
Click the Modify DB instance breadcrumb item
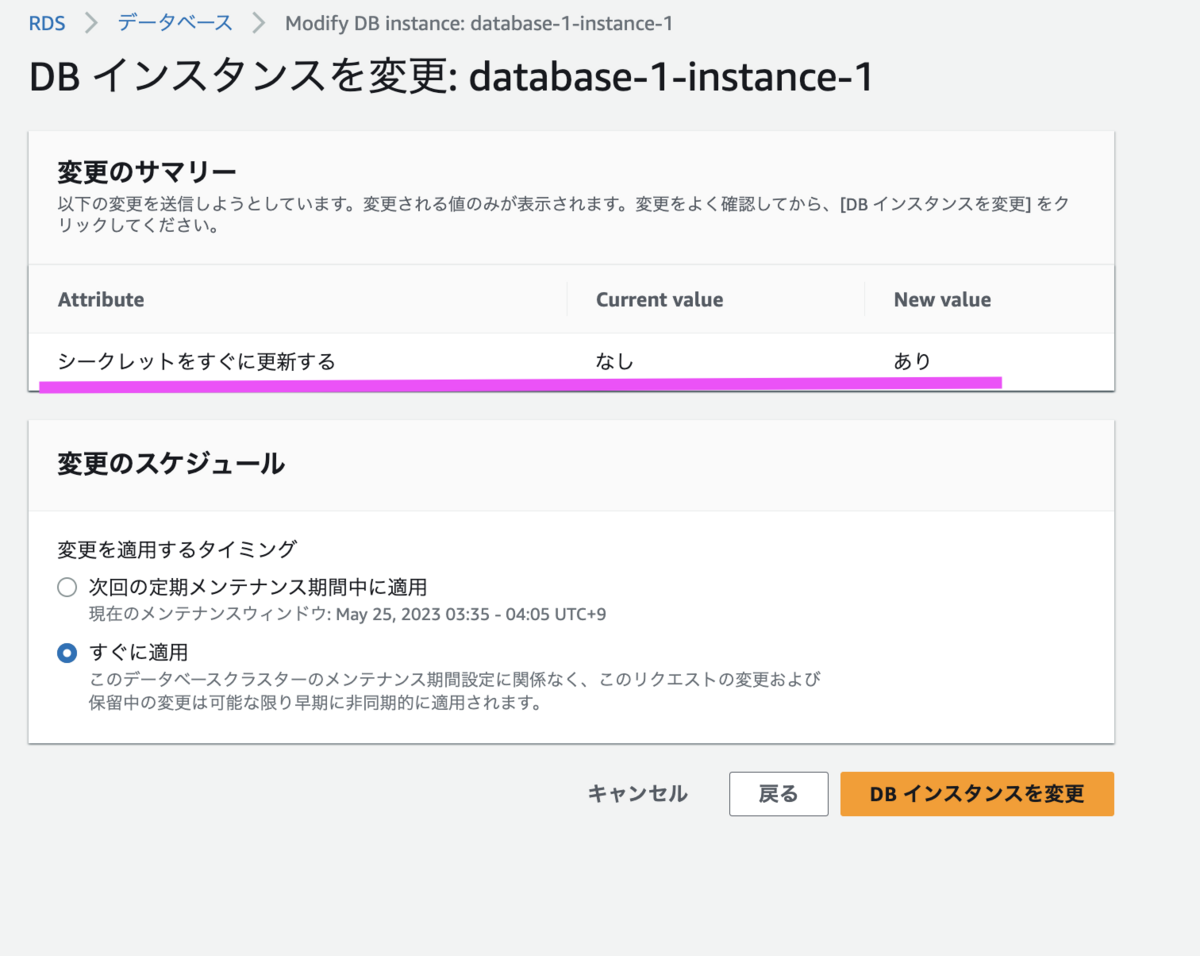(479, 23)
